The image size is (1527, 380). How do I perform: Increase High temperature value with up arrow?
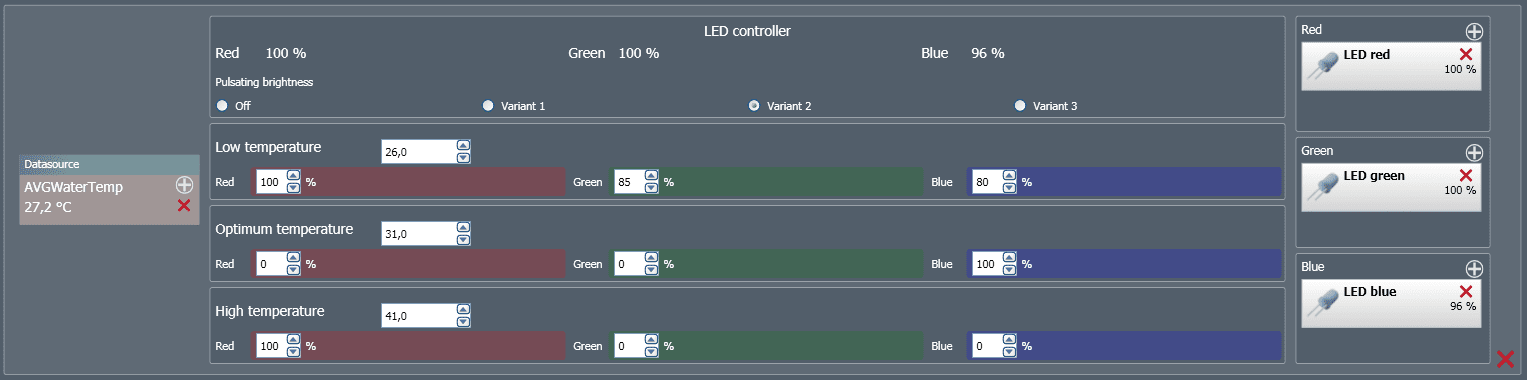[x=463, y=311]
